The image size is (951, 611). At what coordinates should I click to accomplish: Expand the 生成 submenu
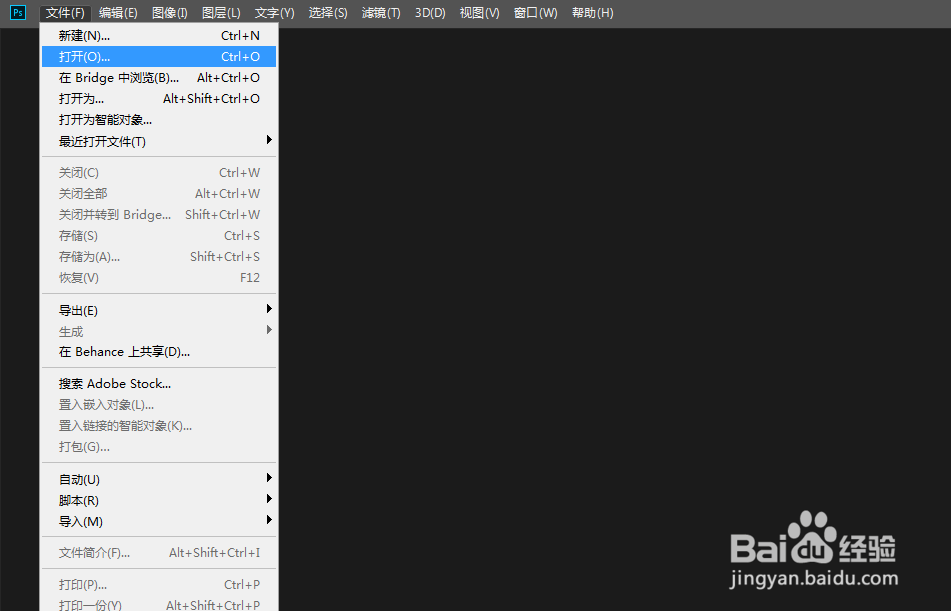point(159,331)
